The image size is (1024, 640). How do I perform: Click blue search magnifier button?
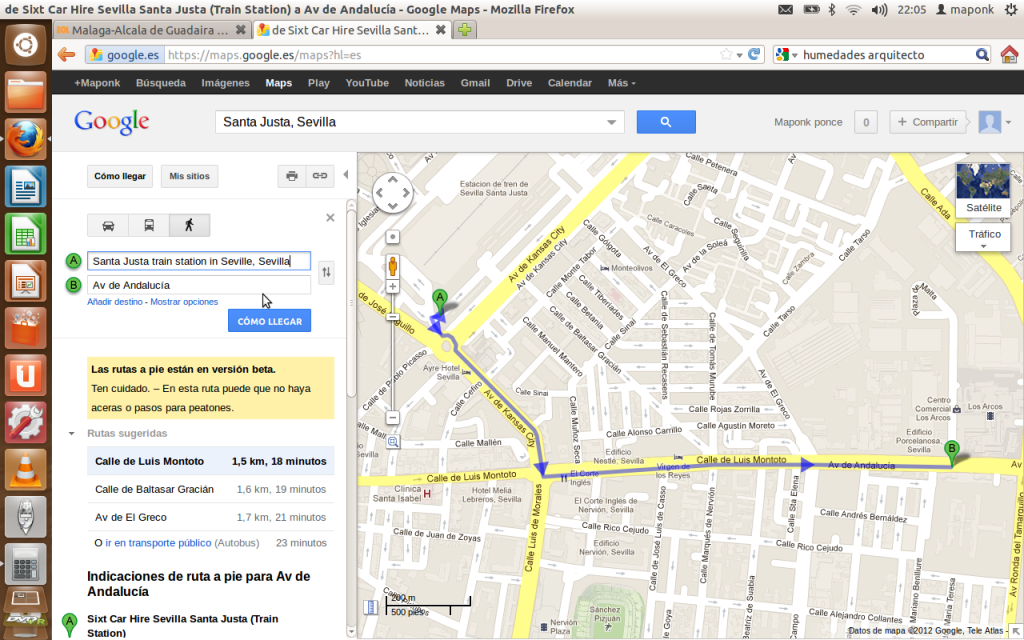[666, 122]
